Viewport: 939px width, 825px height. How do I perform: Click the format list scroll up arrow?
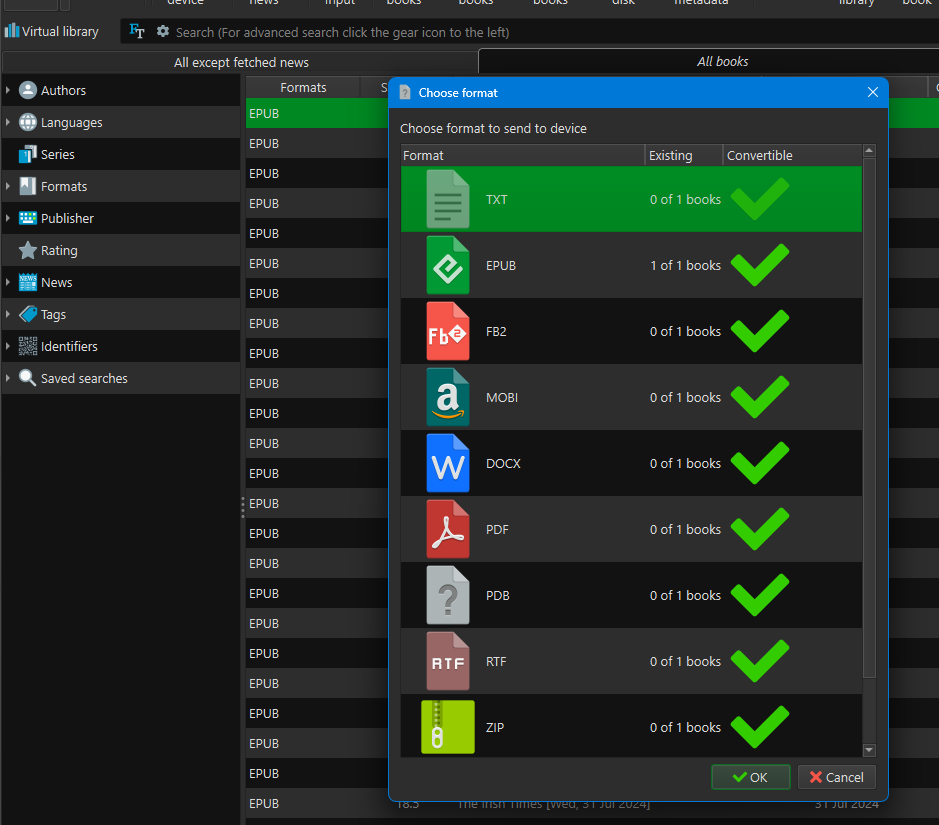[869, 150]
